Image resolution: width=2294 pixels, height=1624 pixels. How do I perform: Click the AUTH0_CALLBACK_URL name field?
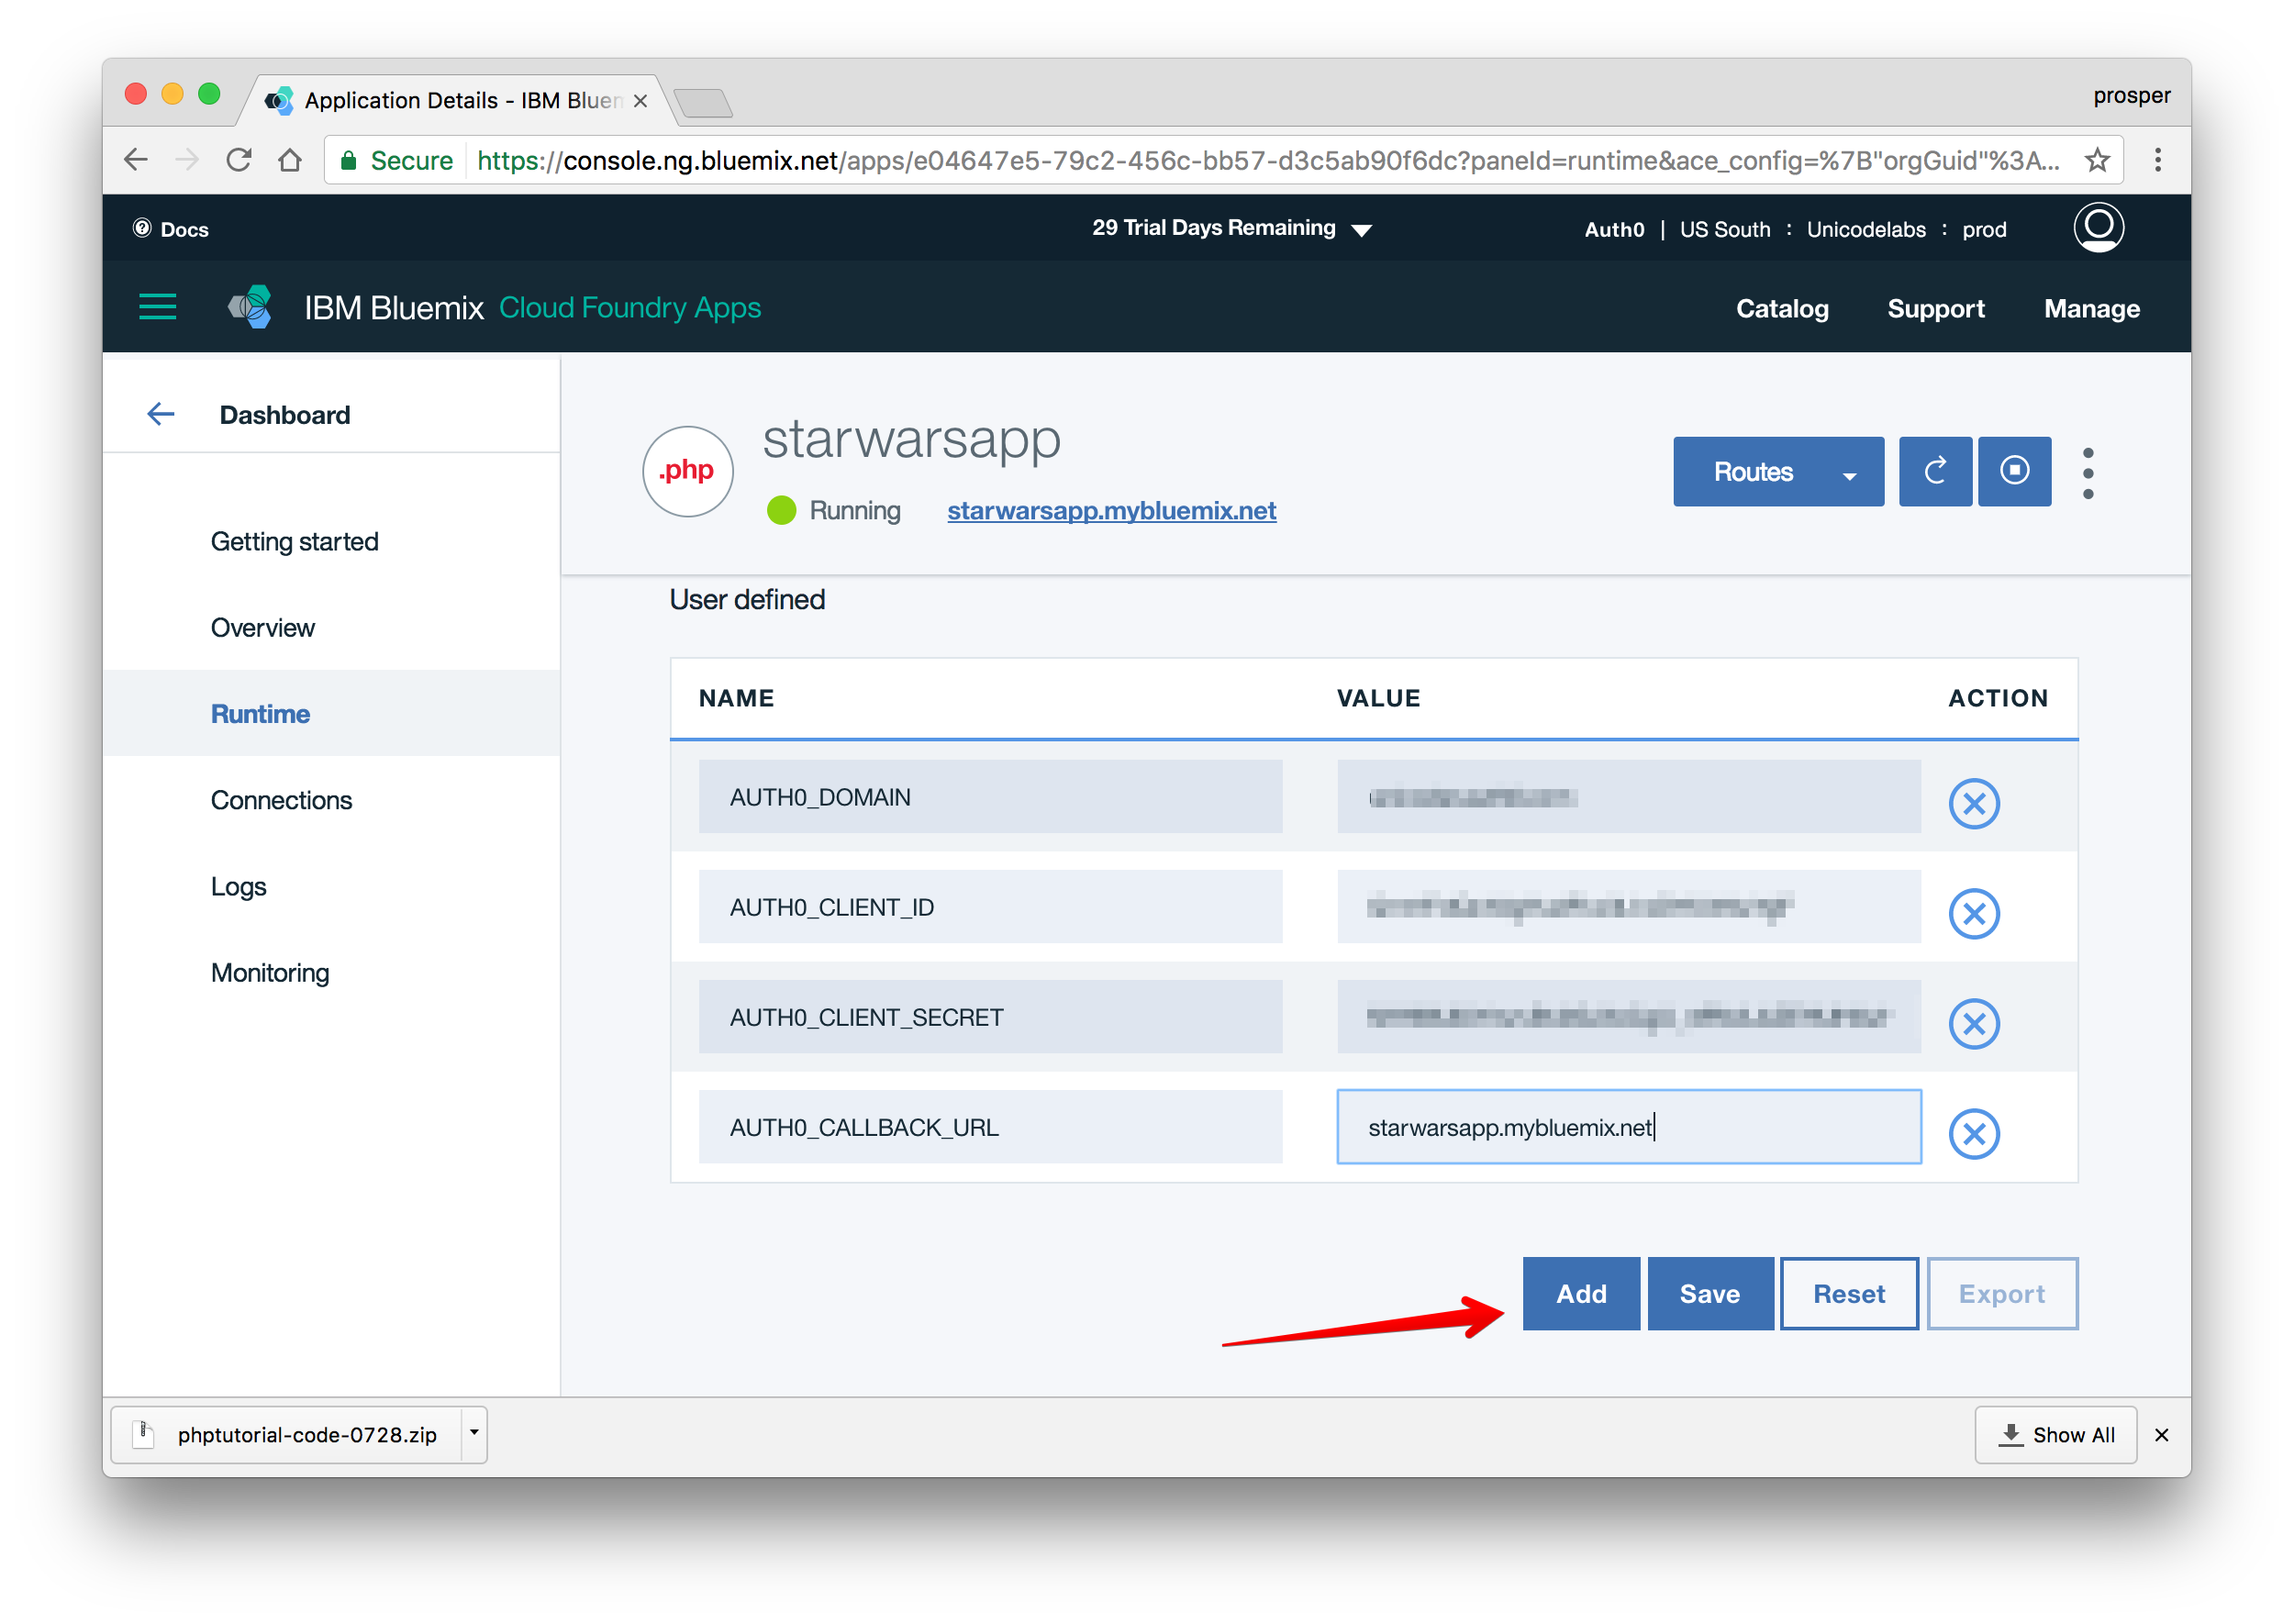[990, 1127]
